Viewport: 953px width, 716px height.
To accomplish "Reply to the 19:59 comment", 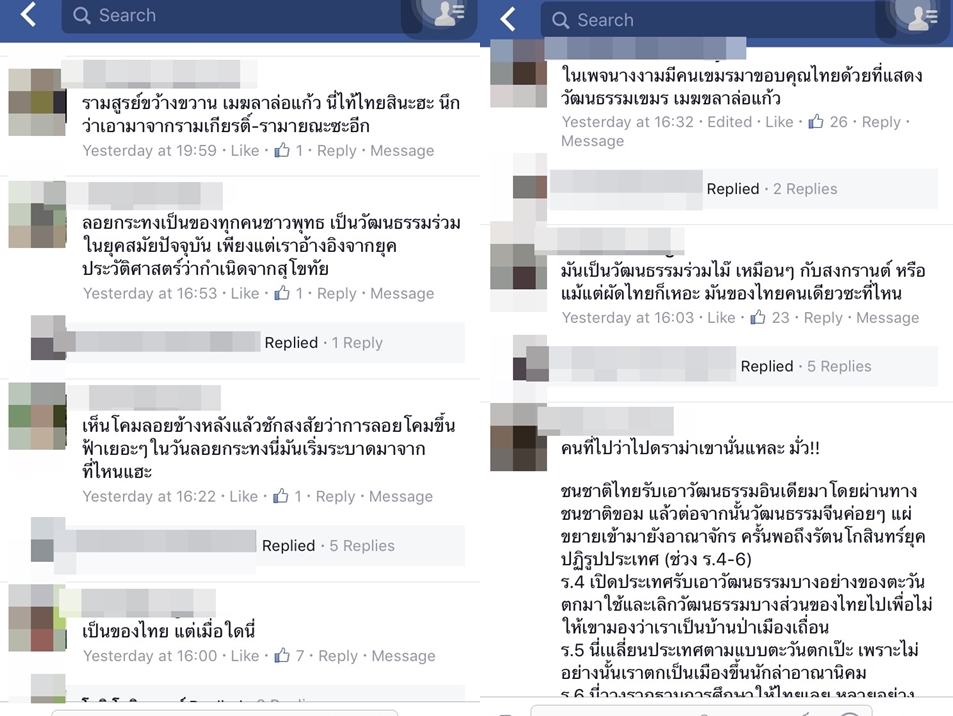I will (x=337, y=151).
